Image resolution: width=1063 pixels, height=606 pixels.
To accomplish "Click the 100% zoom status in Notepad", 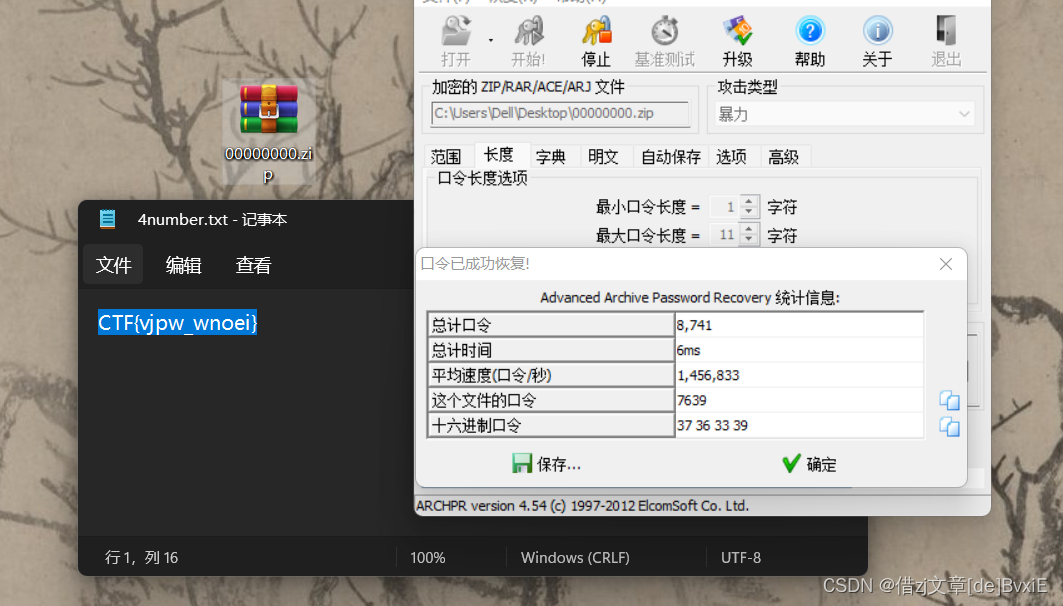I will click(x=427, y=558).
